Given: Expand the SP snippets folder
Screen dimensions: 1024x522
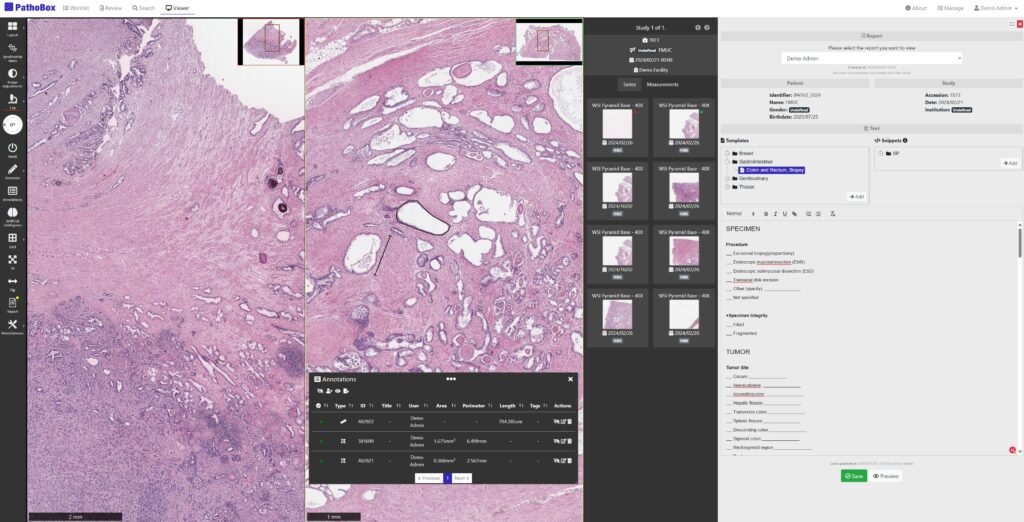Looking at the screenshot, I should tap(881, 154).
